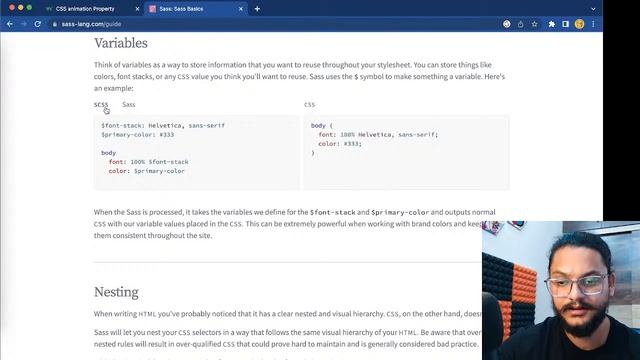640x360 pixels.
Task: Toggle the browser side panel icon
Action: tap(565, 24)
